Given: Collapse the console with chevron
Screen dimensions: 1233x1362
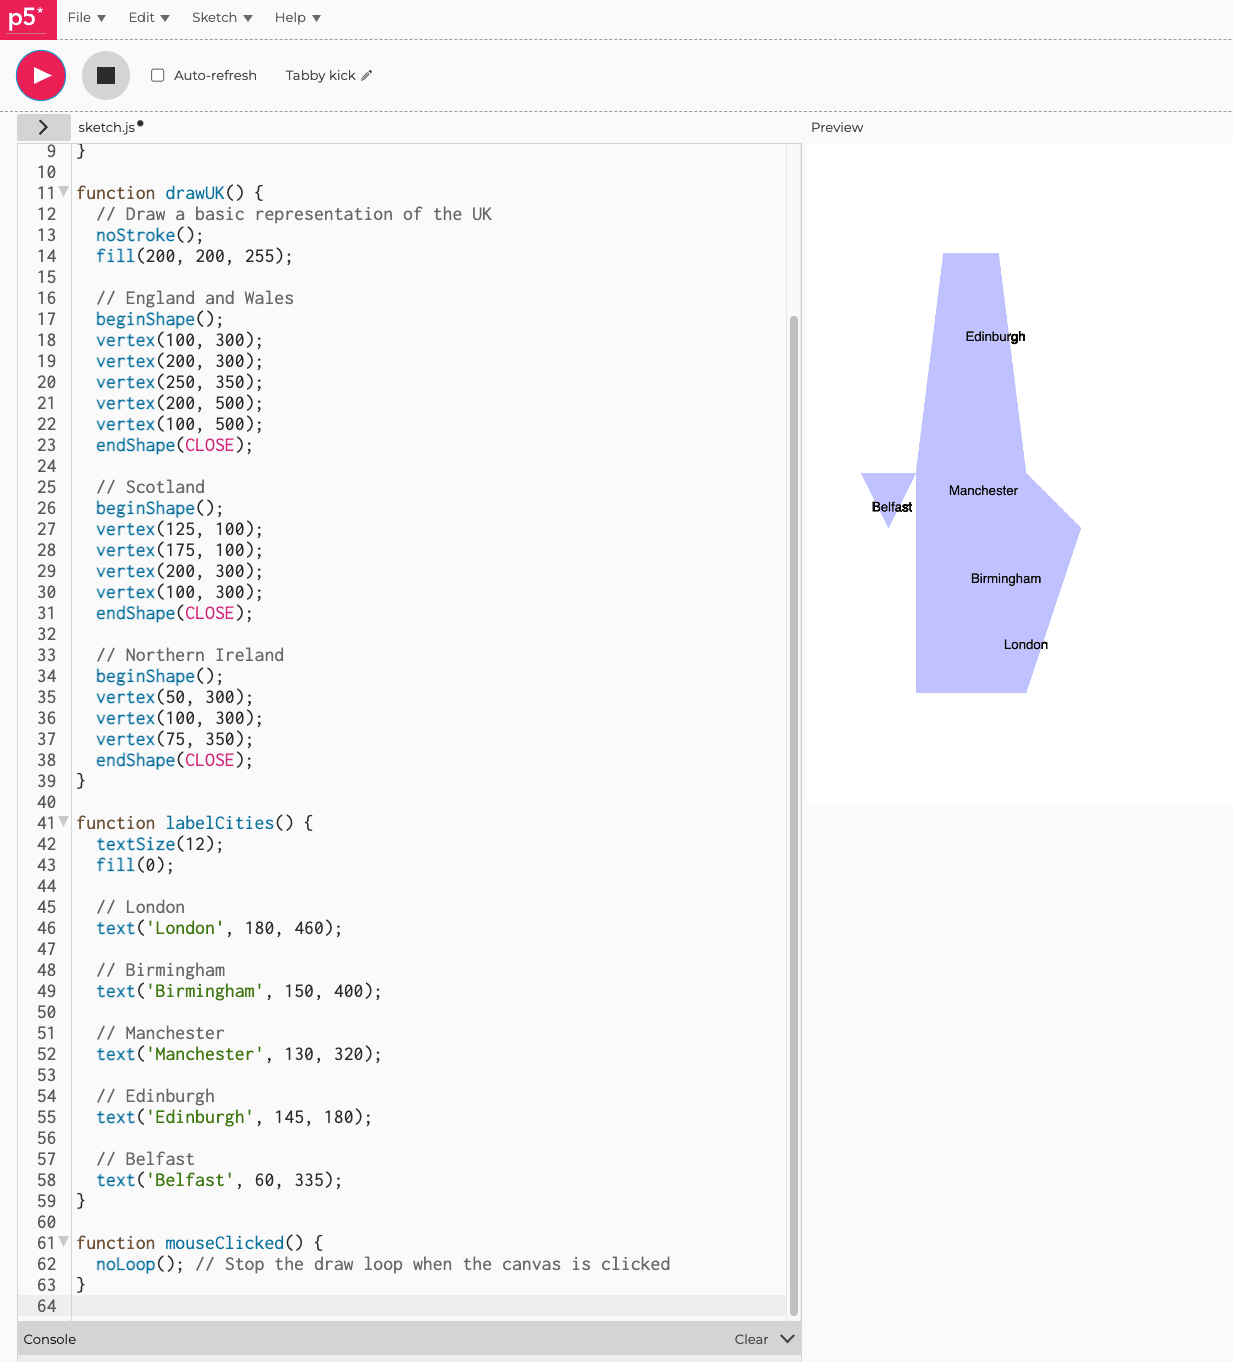Looking at the screenshot, I should click(787, 1338).
